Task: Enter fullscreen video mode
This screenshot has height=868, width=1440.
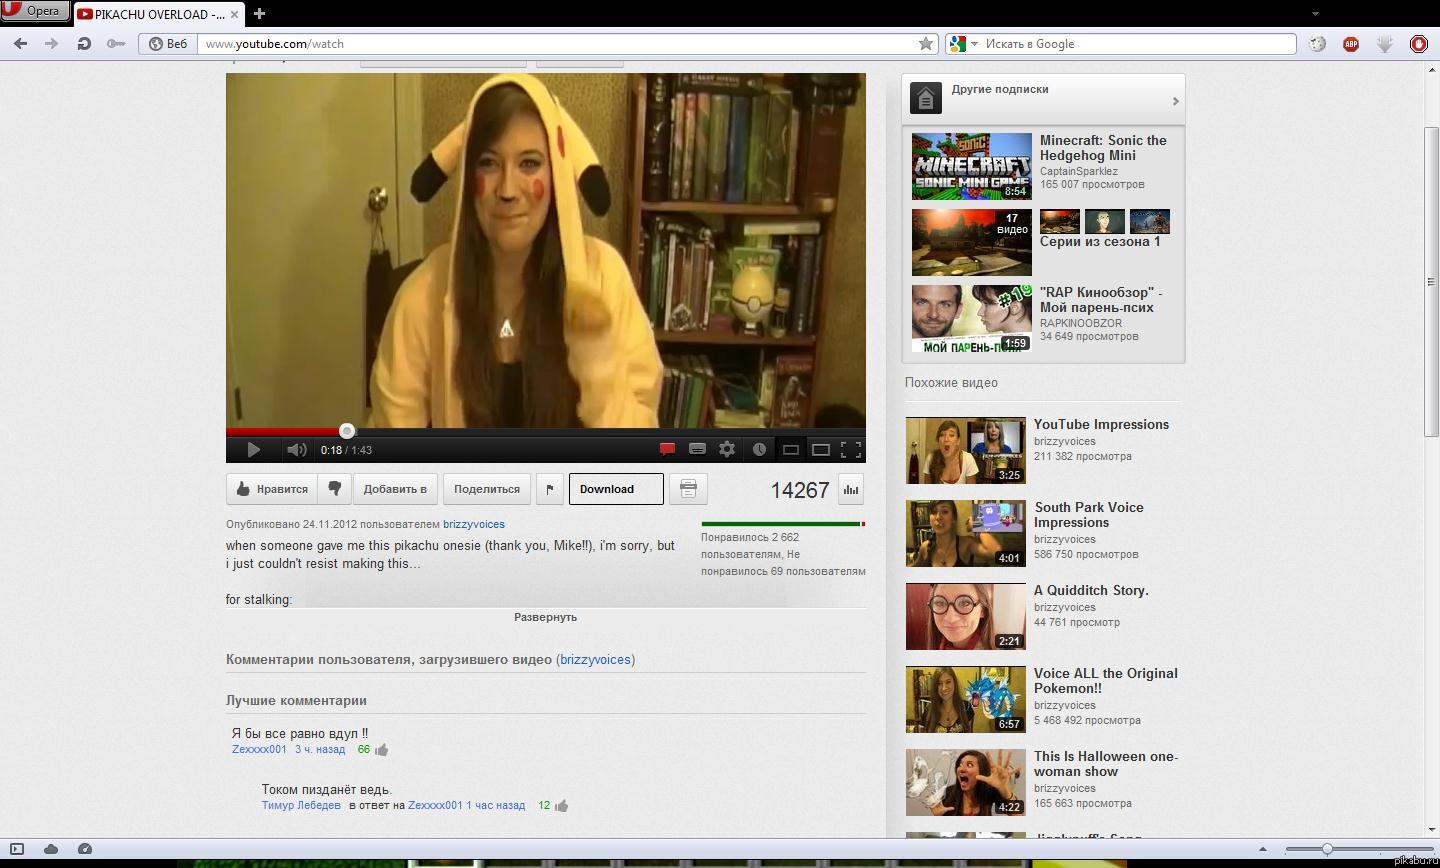Action: coord(852,449)
